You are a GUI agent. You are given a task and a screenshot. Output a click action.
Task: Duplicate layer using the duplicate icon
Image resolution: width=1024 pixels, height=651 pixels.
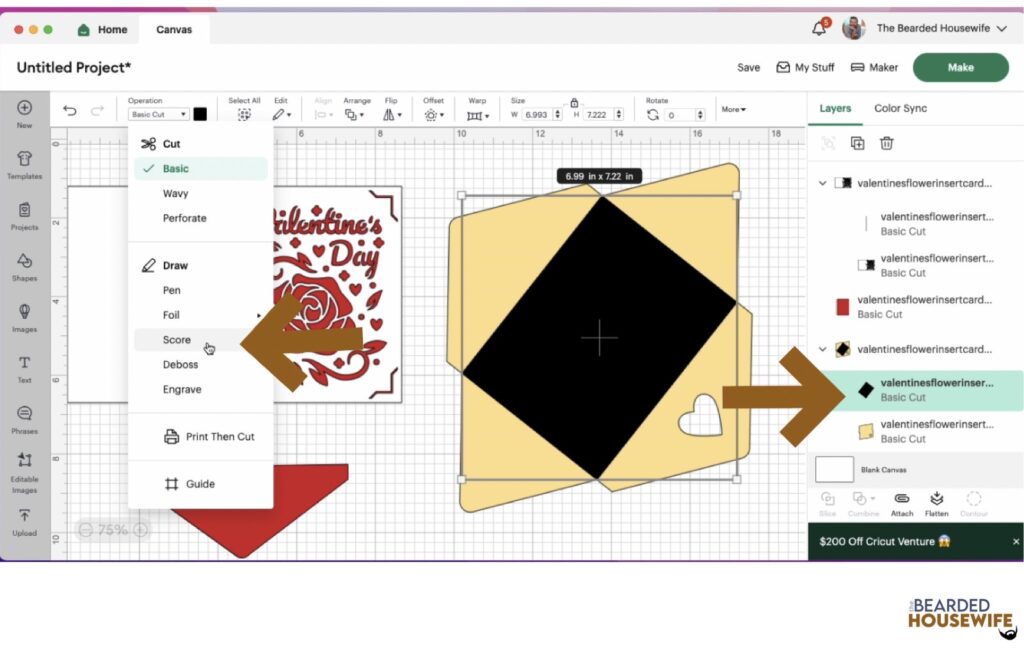[857, 143]
